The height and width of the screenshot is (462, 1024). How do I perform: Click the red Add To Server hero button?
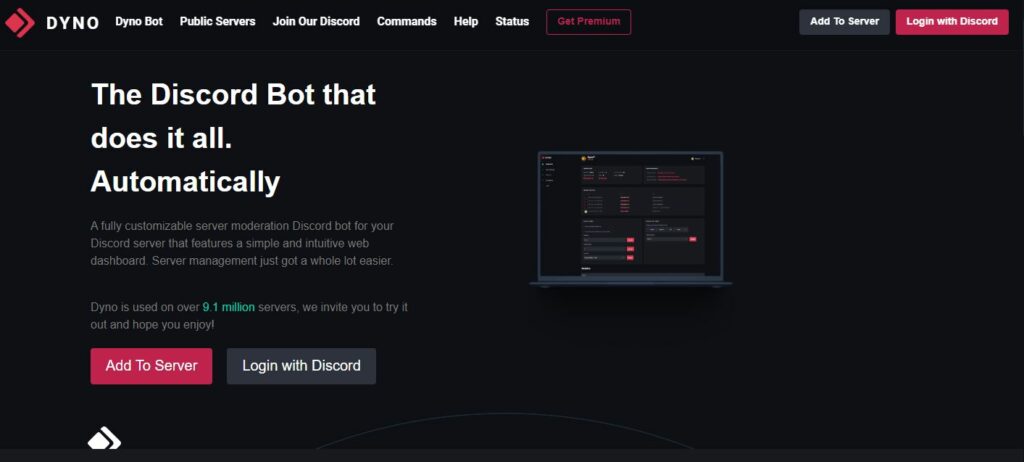pos(152,366)
